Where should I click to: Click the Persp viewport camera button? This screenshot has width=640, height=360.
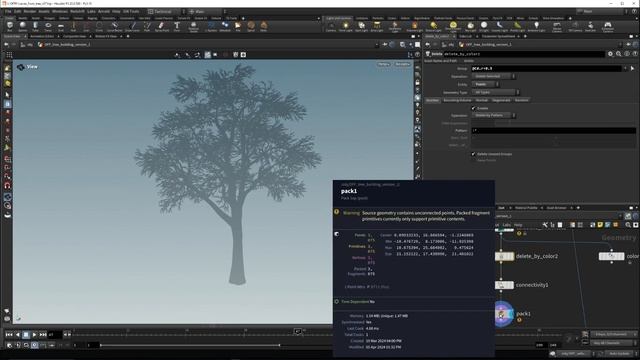pyautogui.click(x=384, y=64)
